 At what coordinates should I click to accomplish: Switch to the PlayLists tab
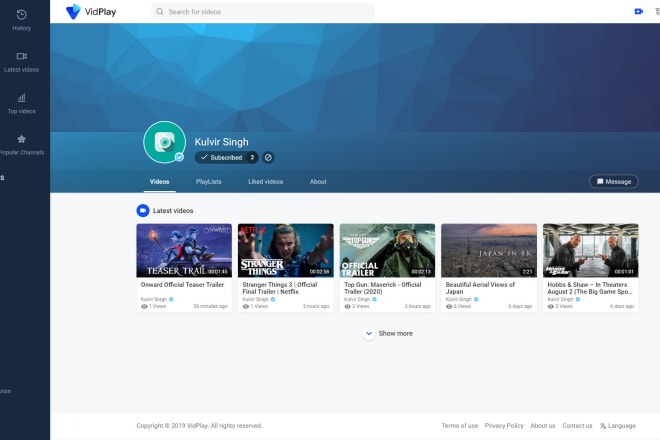pyautogui.click(x=208, y=182)
